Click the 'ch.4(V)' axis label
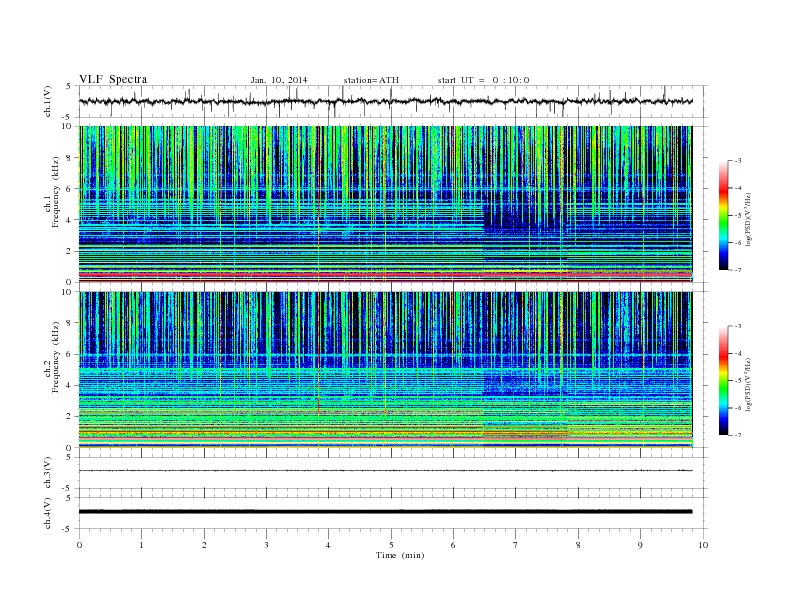Image resolution: width=792 pixels, height=612 pixels. pyautogui.click(x=48, y=513)
